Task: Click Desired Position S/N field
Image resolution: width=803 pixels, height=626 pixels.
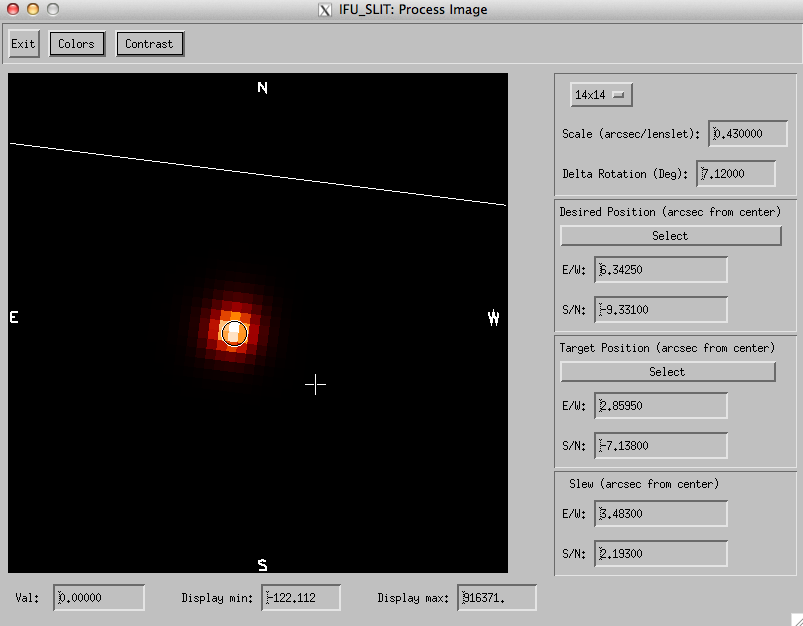Action: click(660, 310)
